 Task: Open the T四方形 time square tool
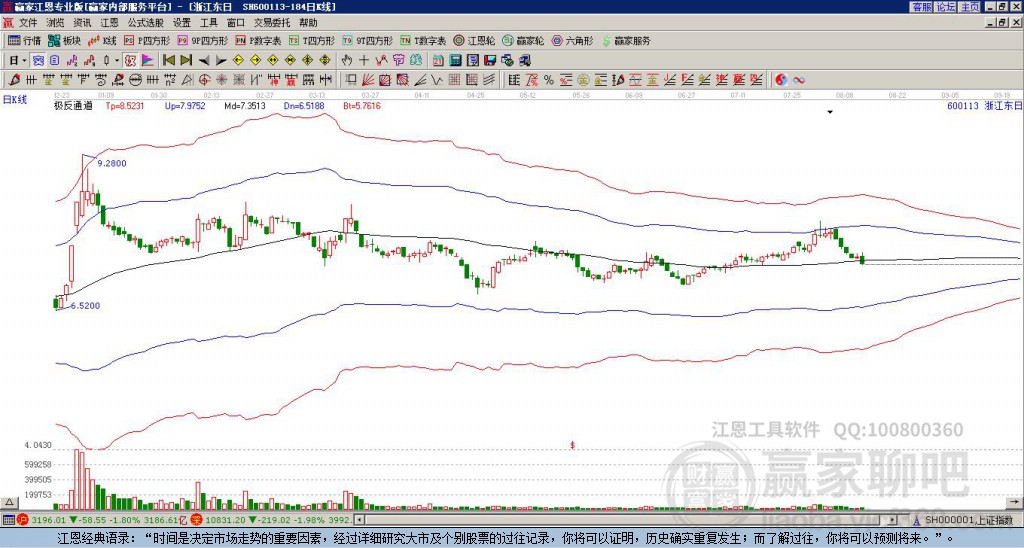(x=312, y=40)
